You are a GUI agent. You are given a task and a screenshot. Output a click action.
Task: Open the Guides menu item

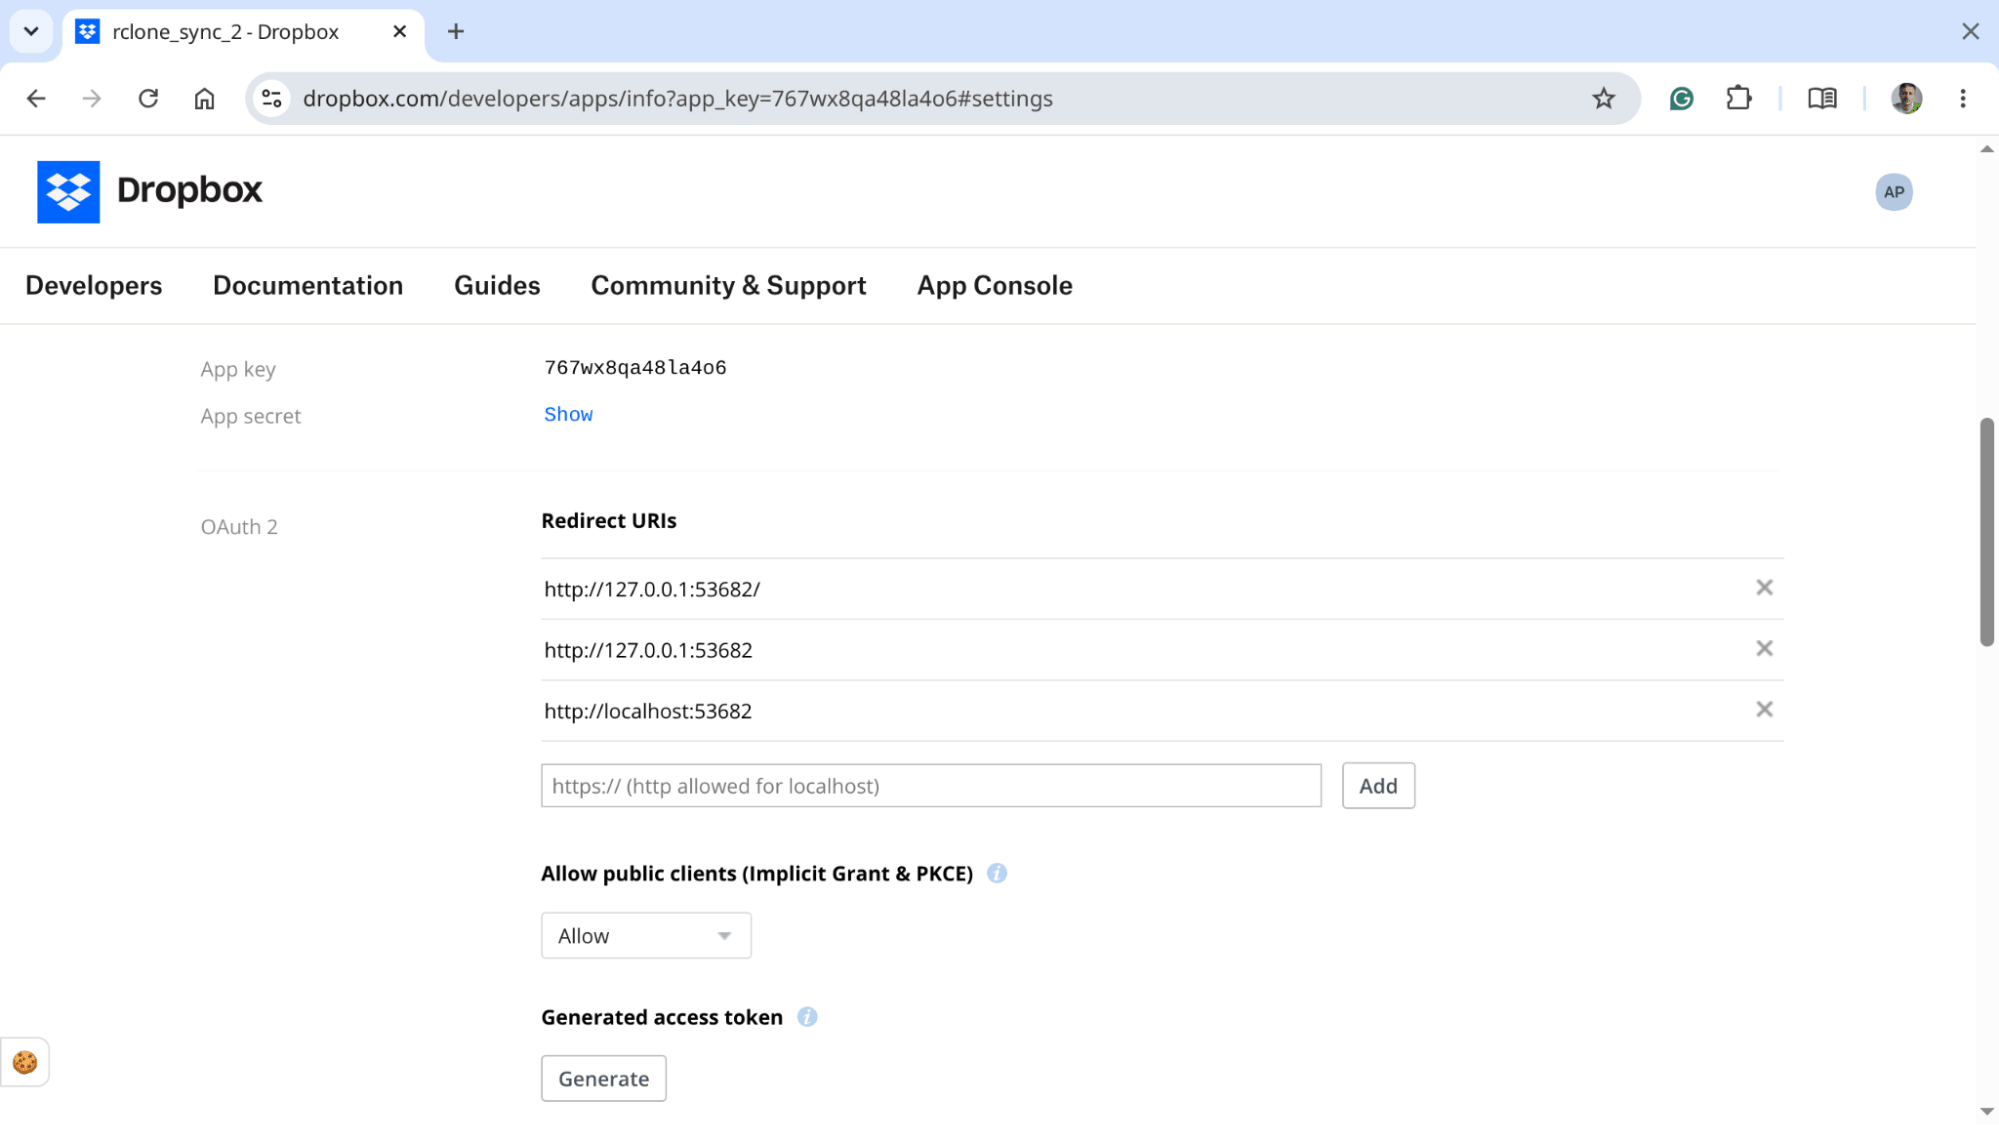pos(497,286)
